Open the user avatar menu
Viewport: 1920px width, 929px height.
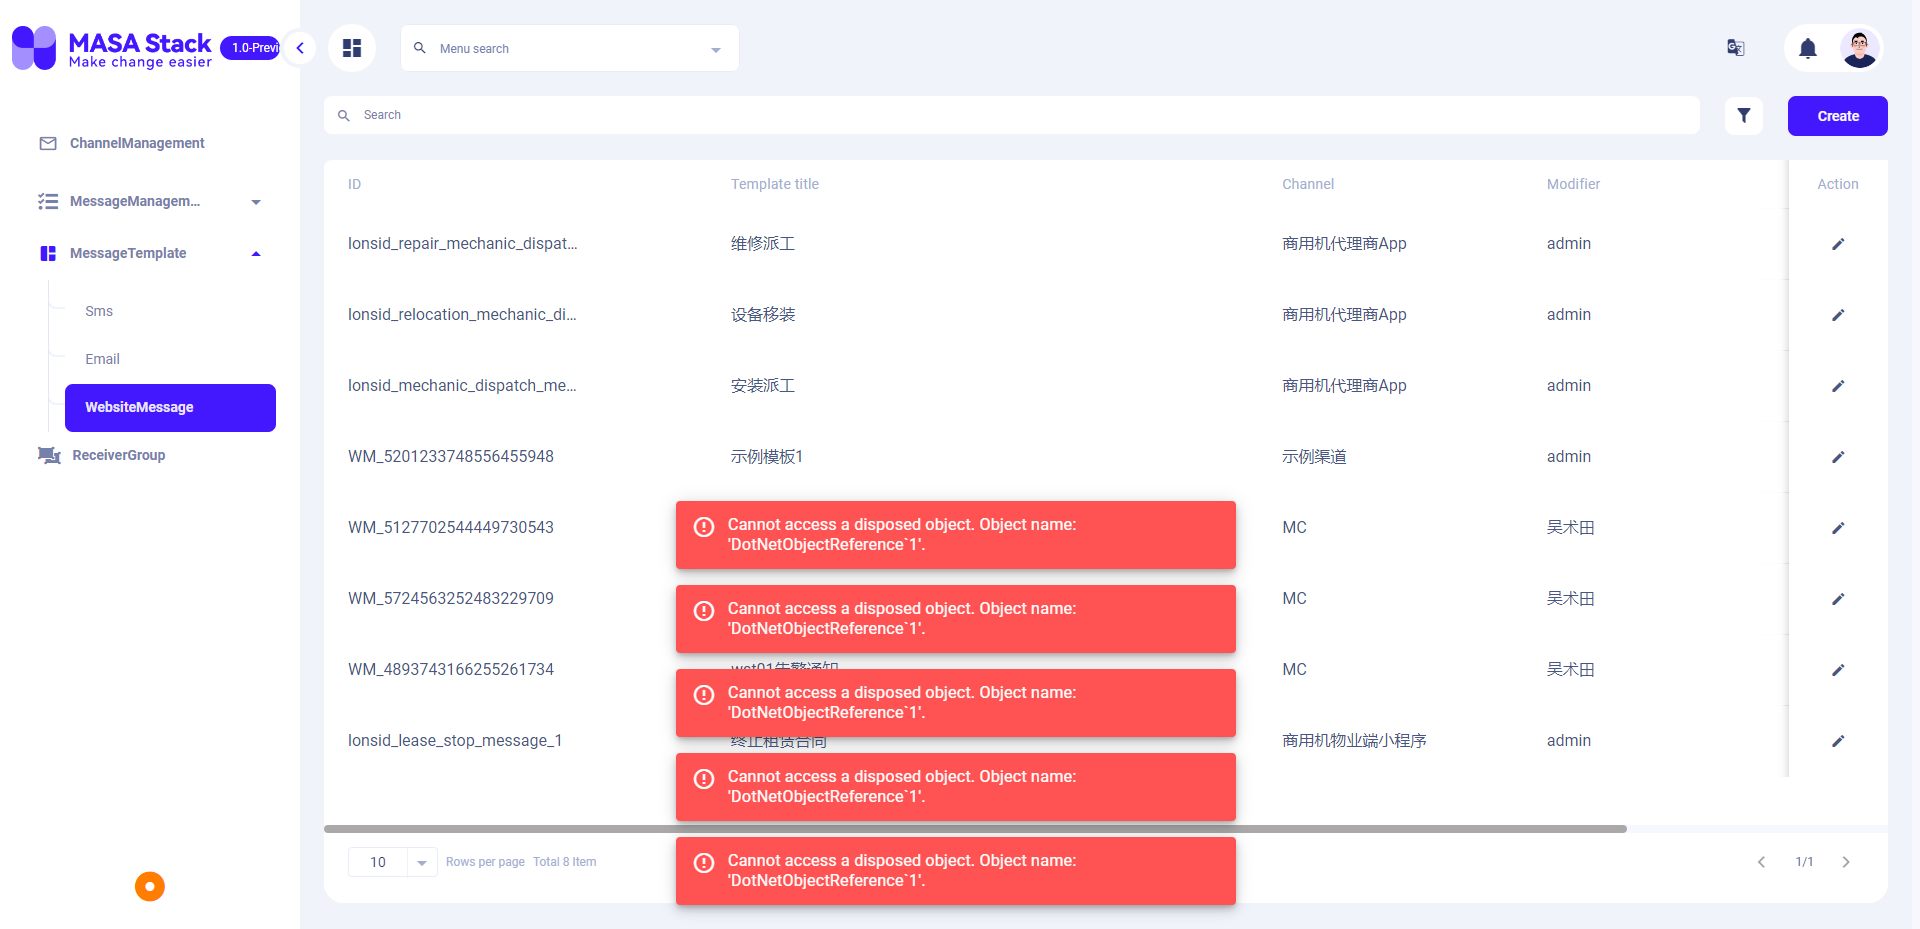coord(1859,48)
